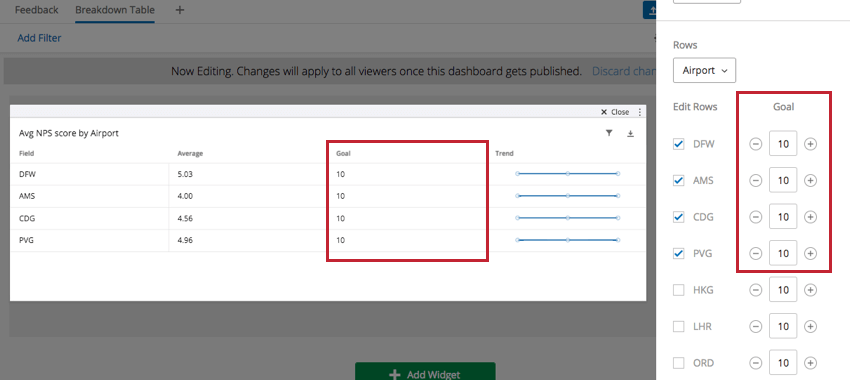Edit the ORD goal value field
The height and width of the screenshot is (380, 850).
783,362
